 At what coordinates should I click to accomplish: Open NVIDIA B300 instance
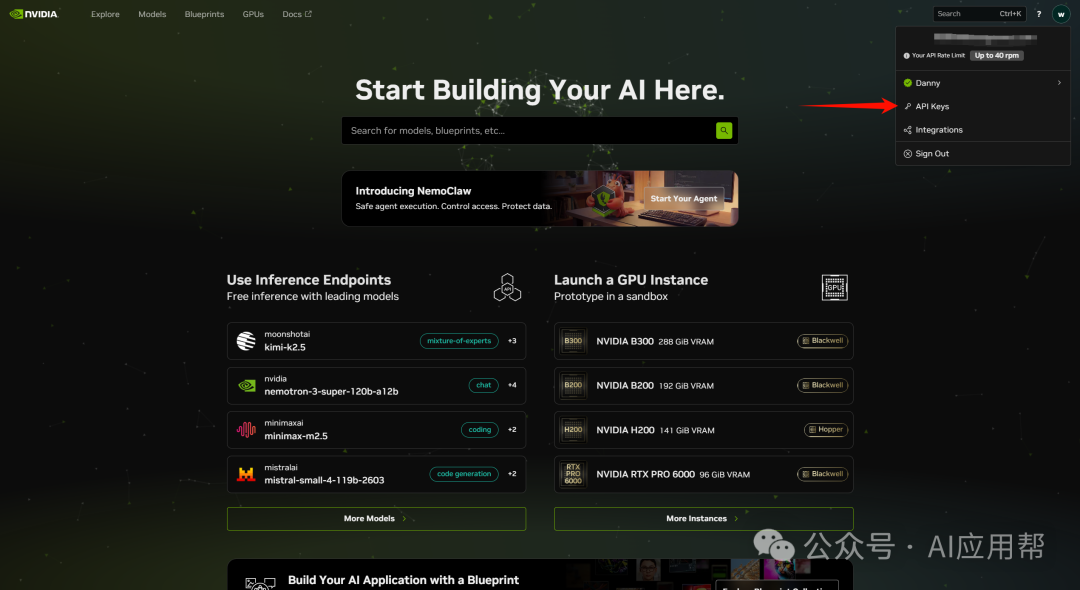(703, 341)
